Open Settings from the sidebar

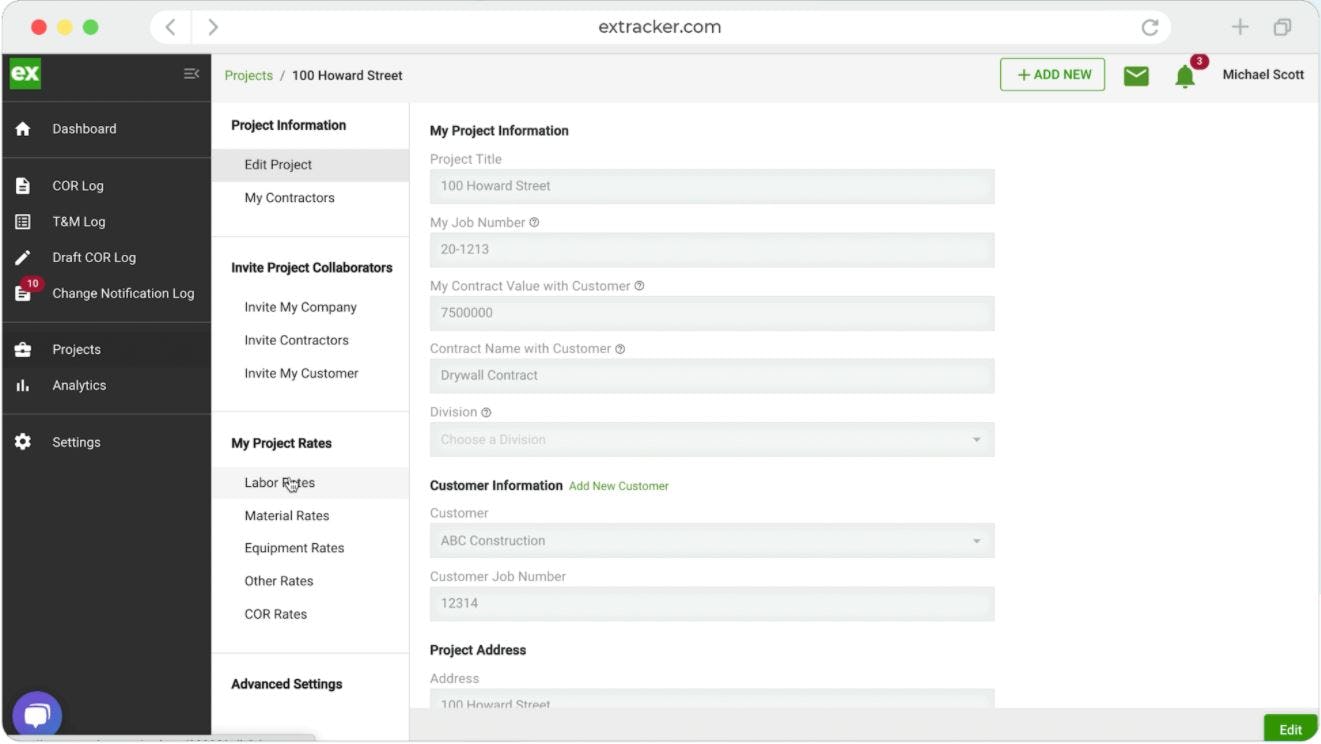(76, 441)
